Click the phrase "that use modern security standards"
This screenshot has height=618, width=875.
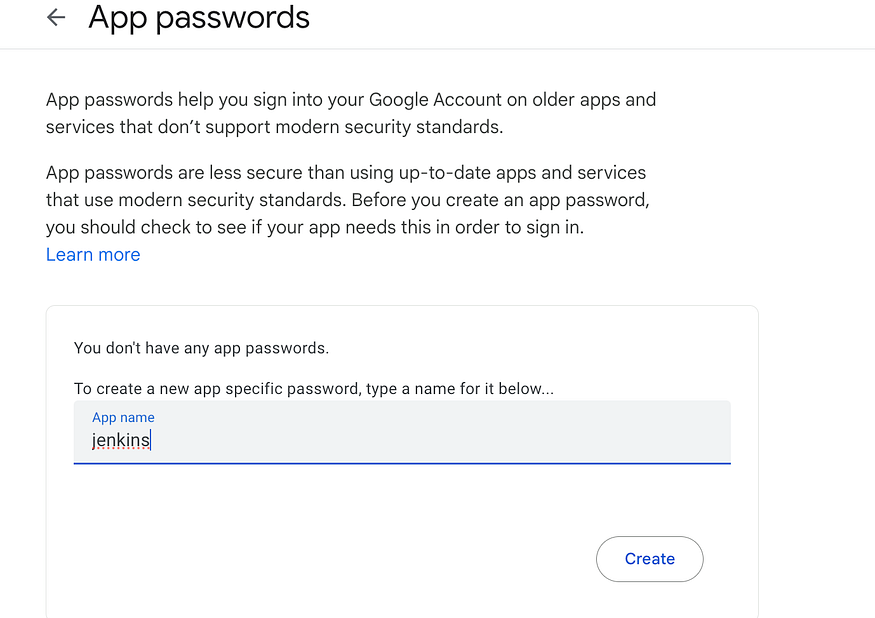coord(193,200)
